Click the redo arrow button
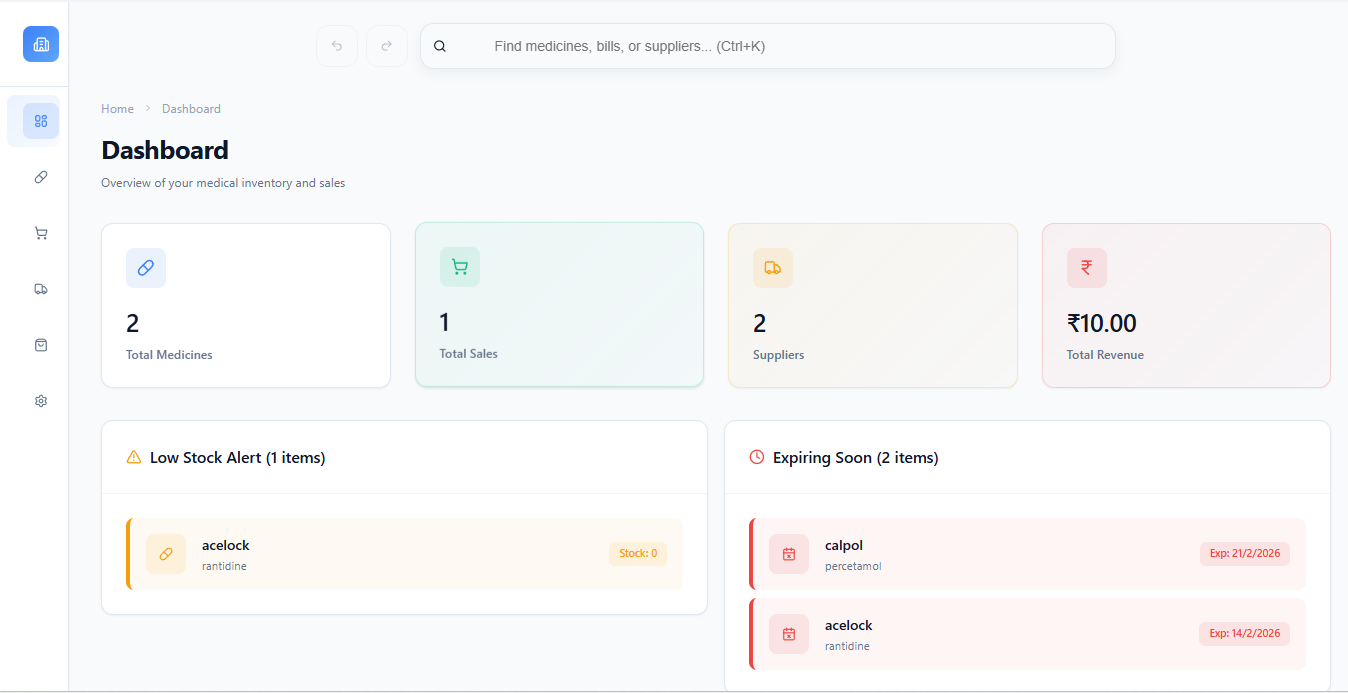The width and height of the screenshot is (1348, 693). point(386,46)
